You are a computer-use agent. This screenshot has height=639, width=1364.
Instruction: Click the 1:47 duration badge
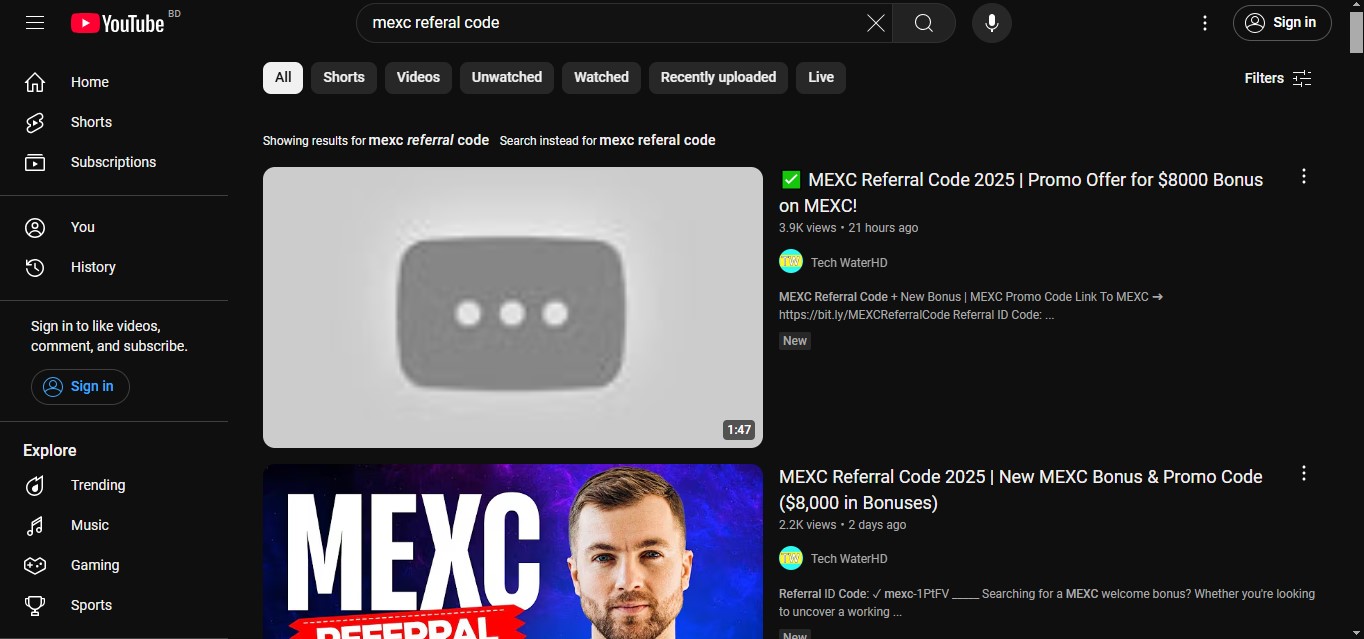click(x=739, y=430)
